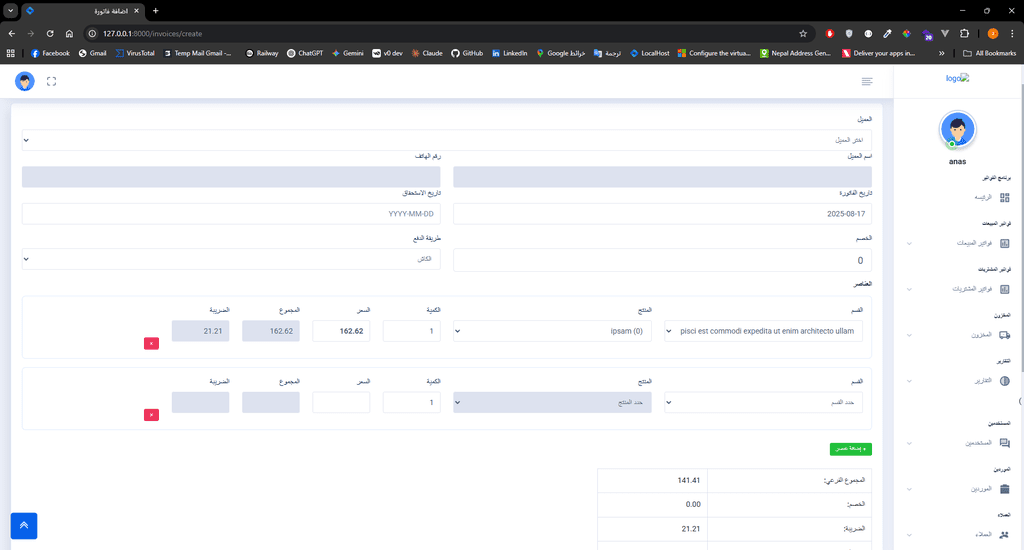1024x550 pixels.
Task: Click the tax total value 21.21 in summary
Action: tap(691, 528)
